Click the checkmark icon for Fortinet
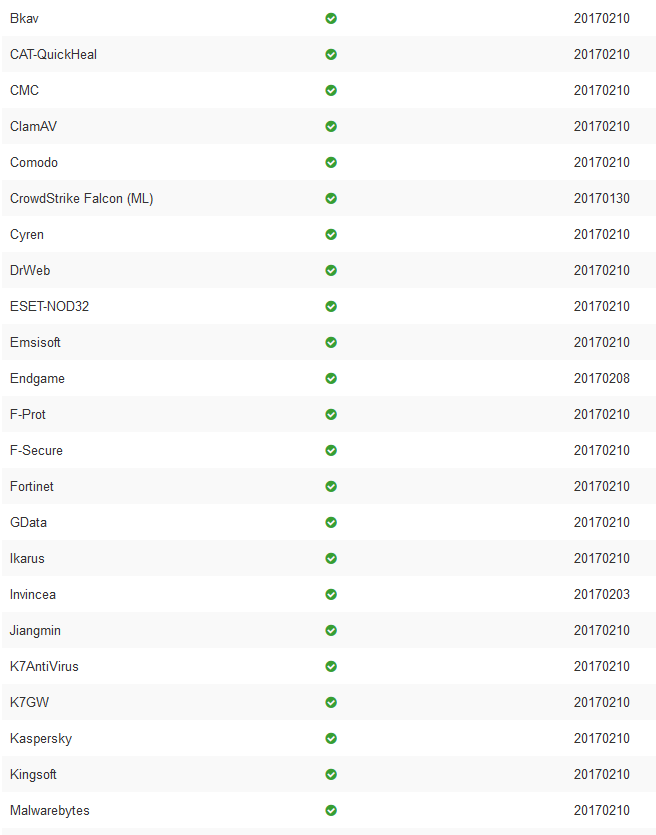This screenshot has width=656, height=835. tap(331, 486)
